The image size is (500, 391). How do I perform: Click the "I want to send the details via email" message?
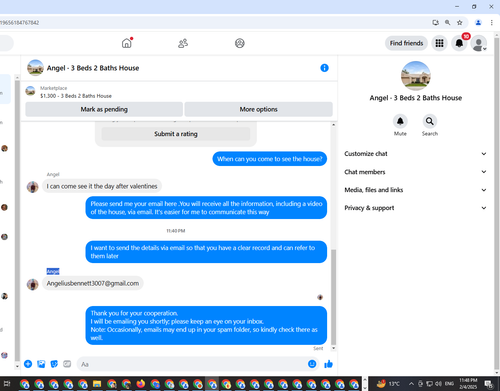click(206, 252)
